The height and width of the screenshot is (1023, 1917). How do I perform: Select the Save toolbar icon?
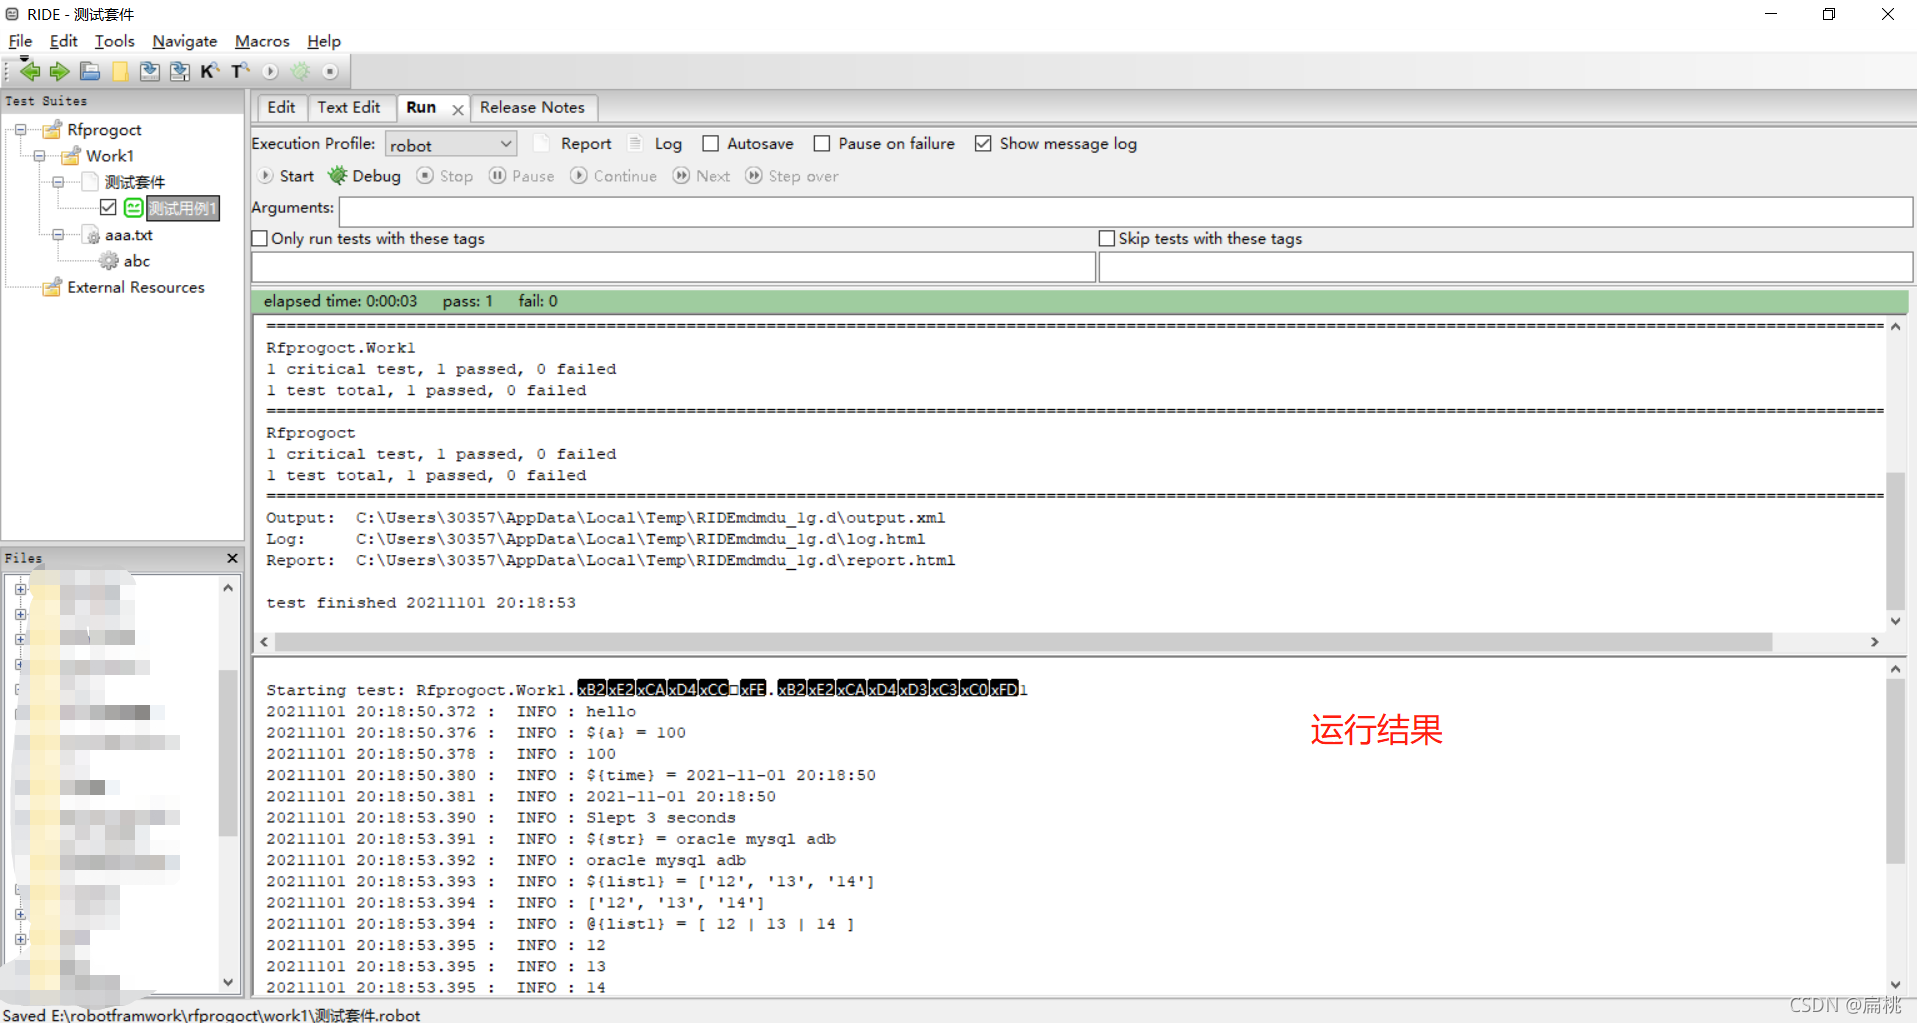click(x=149, y=71)
